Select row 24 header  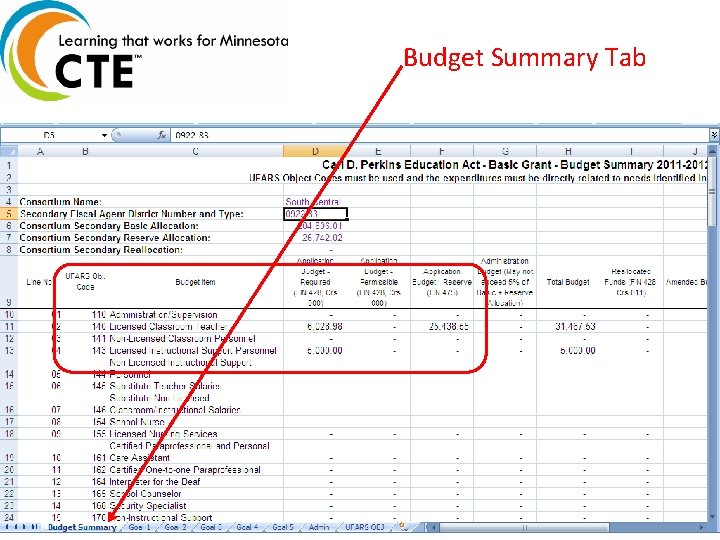9,518
